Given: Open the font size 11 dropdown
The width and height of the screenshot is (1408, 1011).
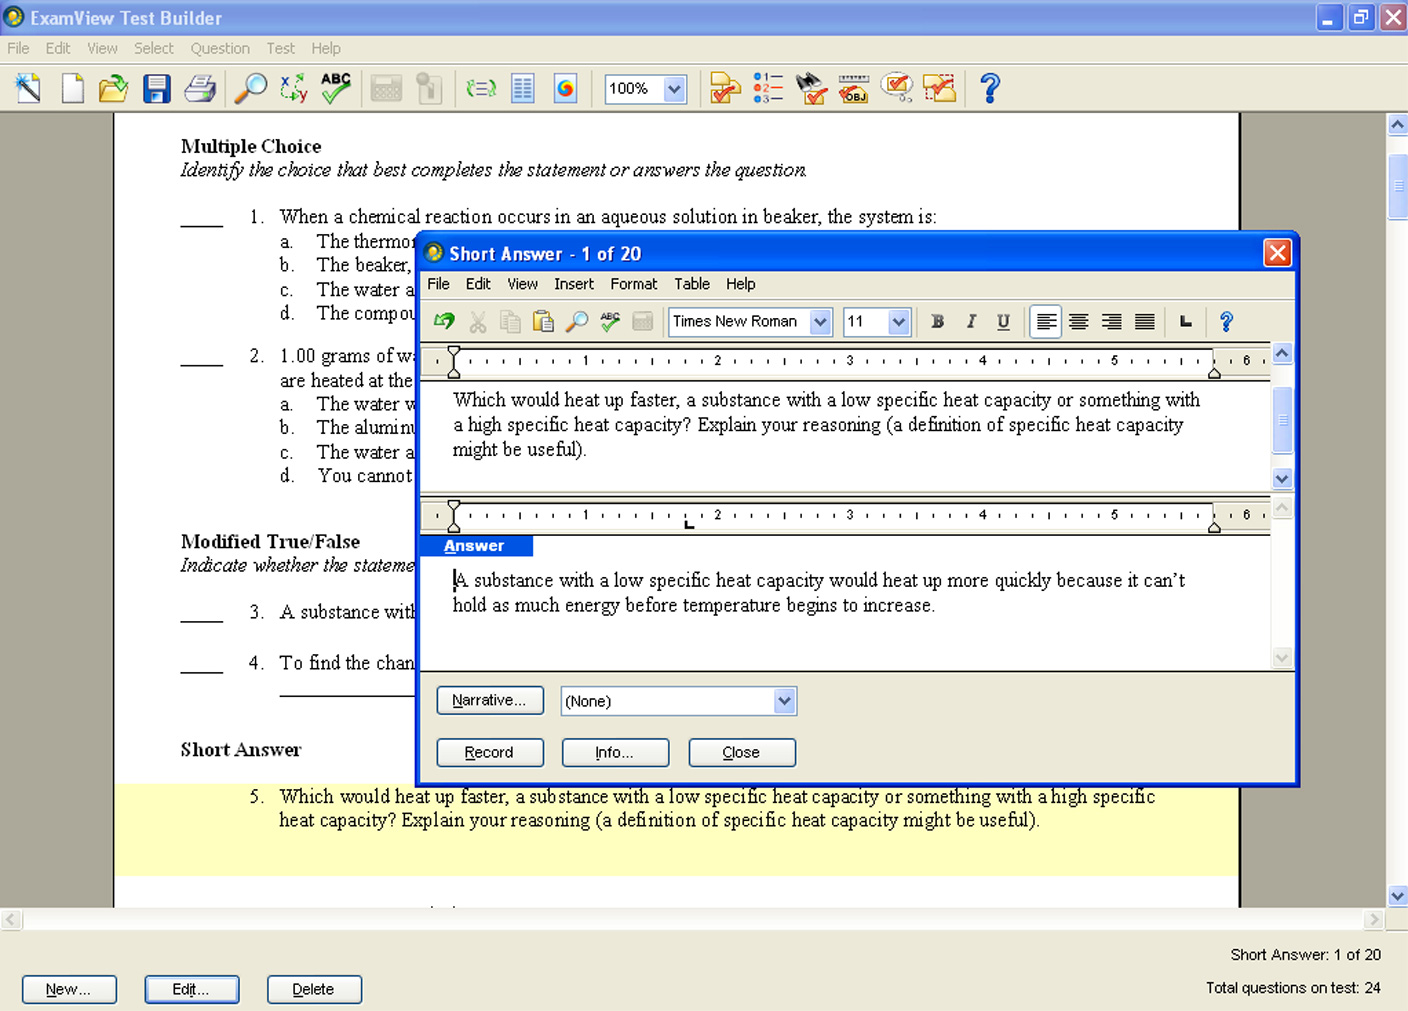Looking at the screenshot, I should coord(898,321).
